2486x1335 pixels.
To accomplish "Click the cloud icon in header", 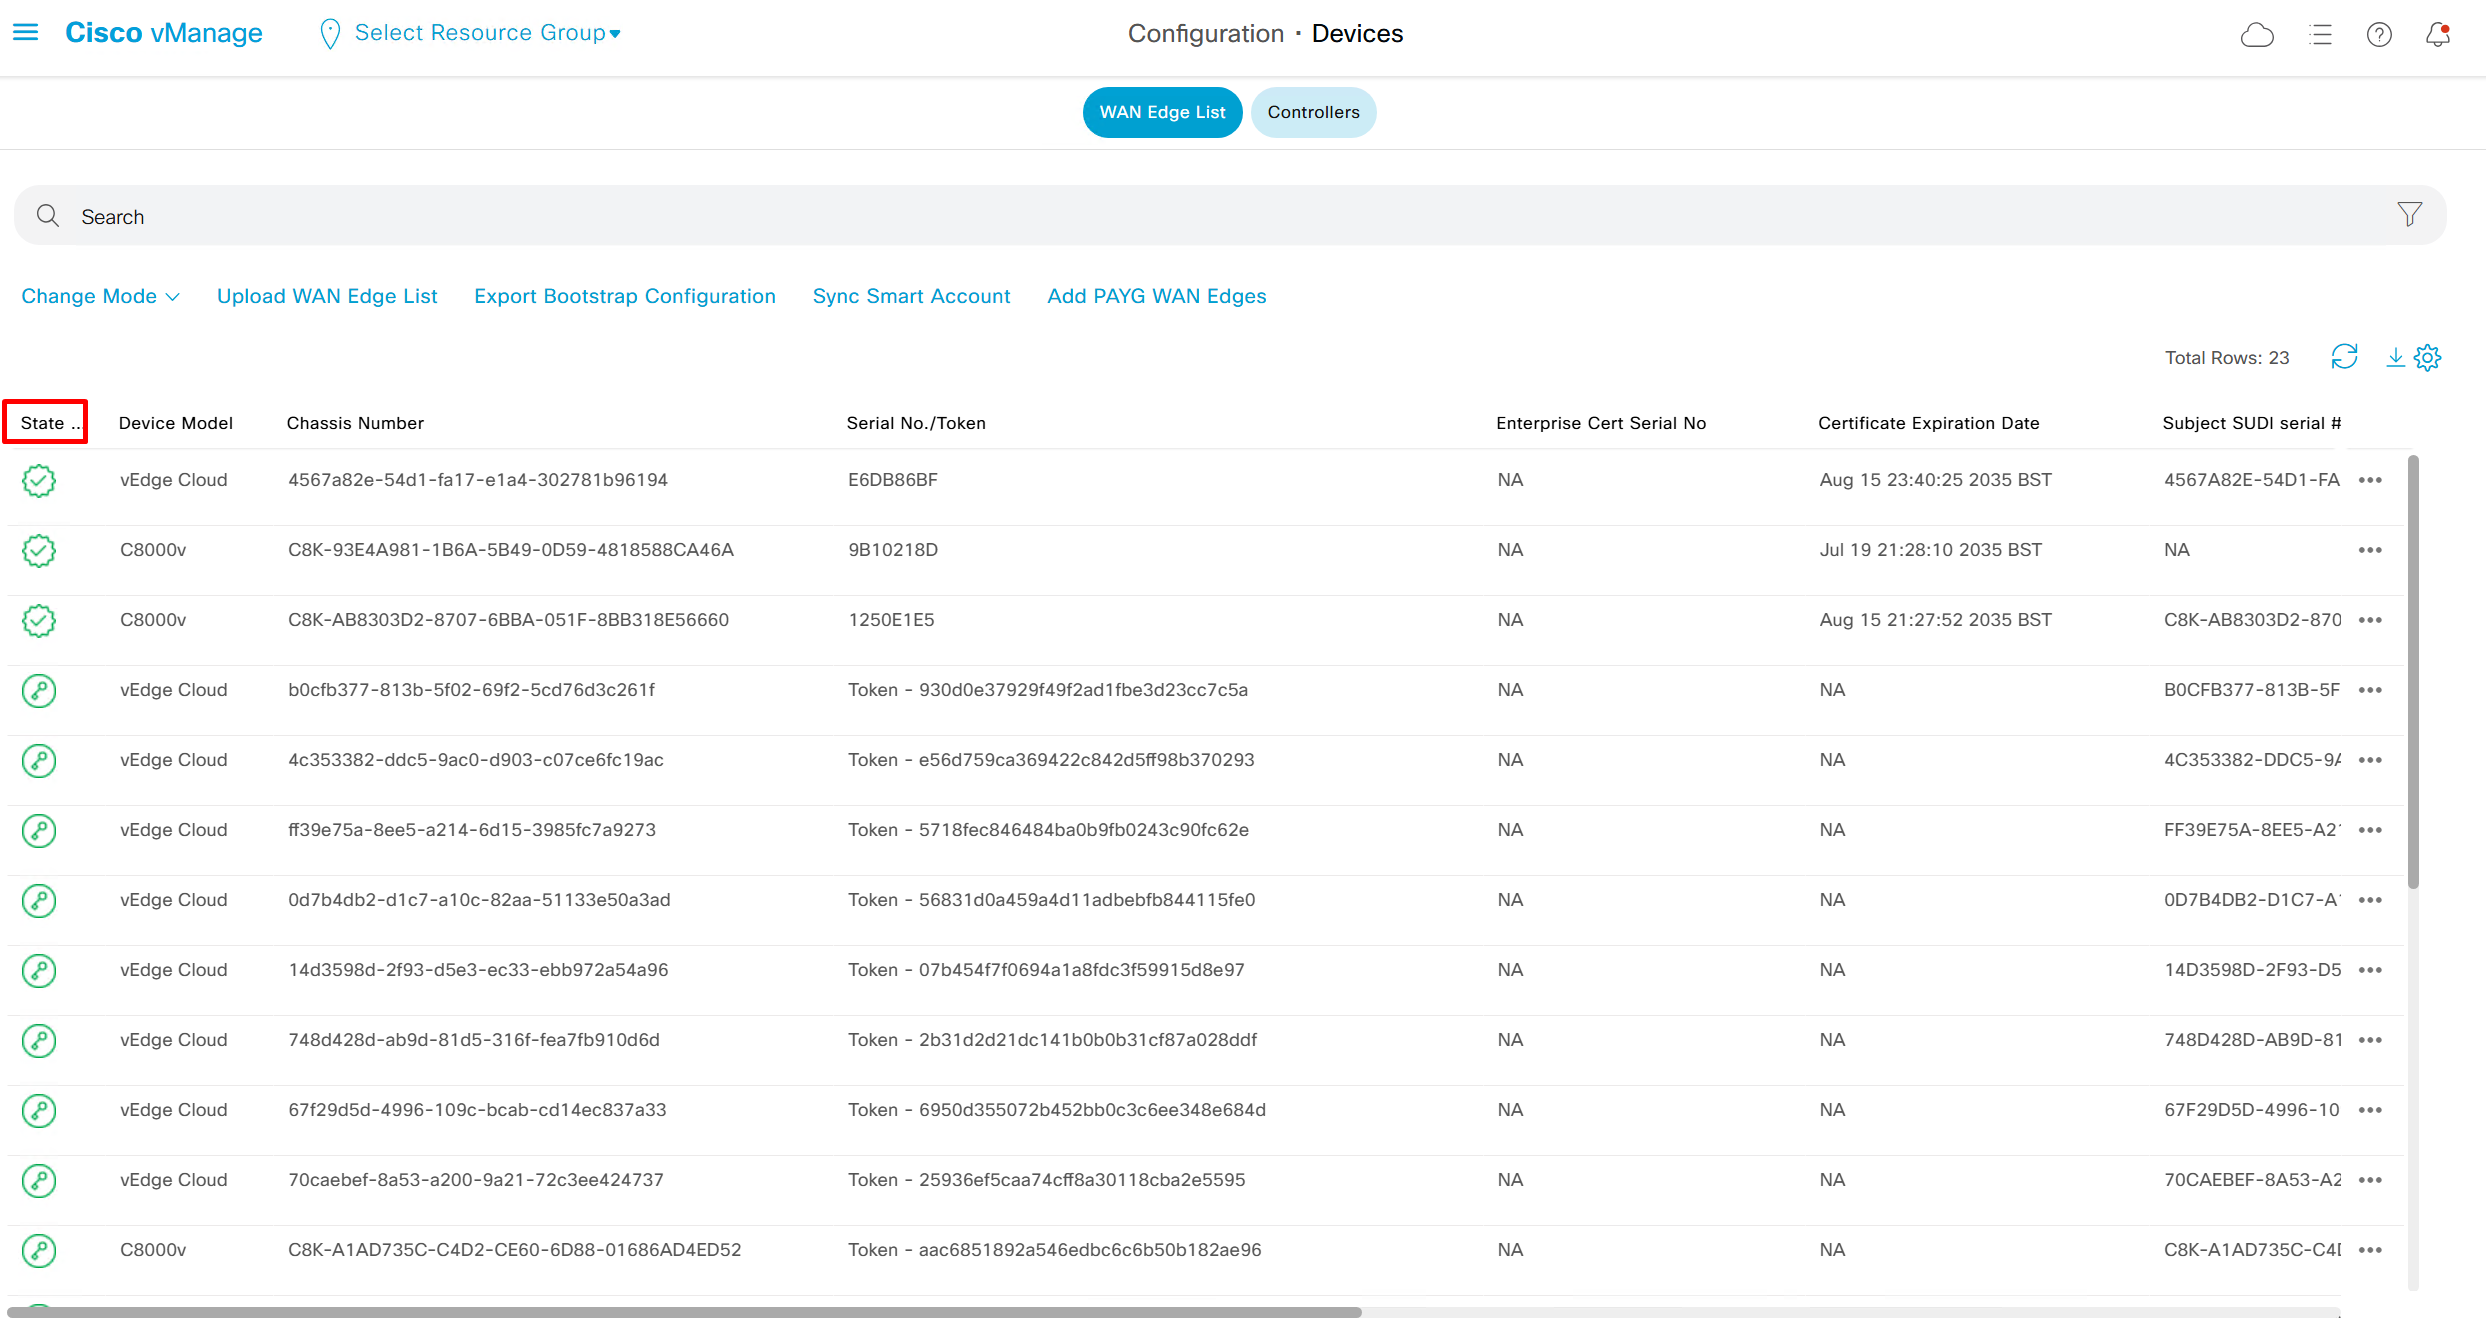I will 2257,35.
